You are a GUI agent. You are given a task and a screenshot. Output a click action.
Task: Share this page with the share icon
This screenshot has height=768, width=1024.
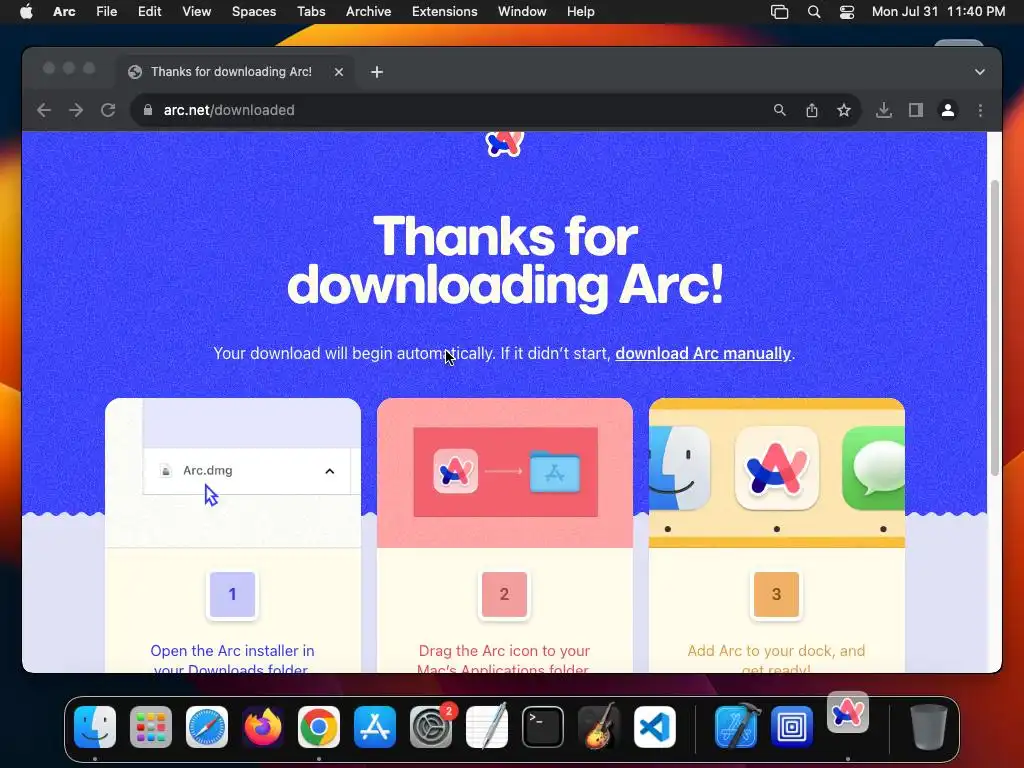point(812,110)
